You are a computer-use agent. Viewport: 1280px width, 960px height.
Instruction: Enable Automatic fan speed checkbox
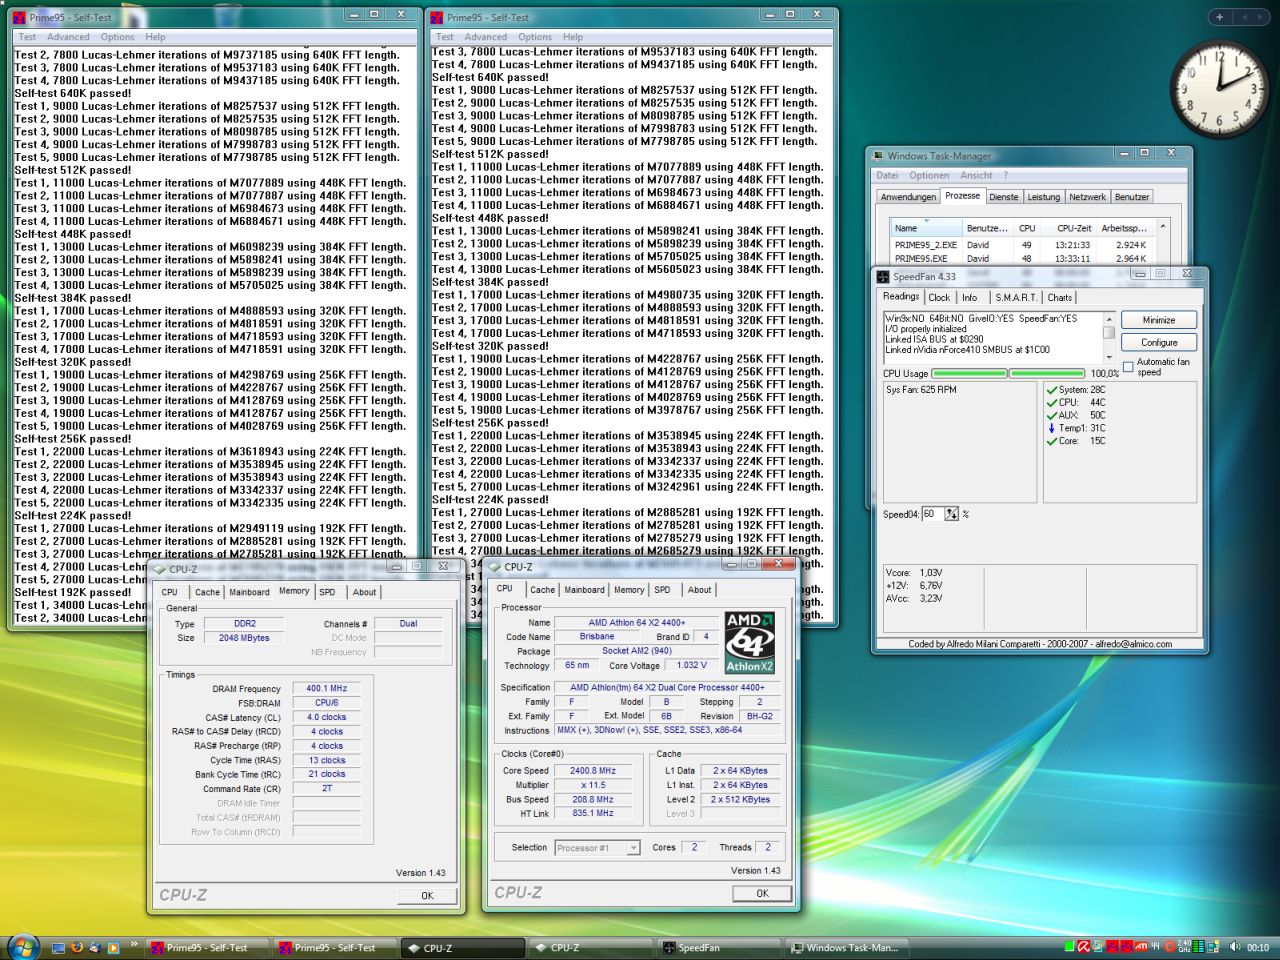point(1128,367)
